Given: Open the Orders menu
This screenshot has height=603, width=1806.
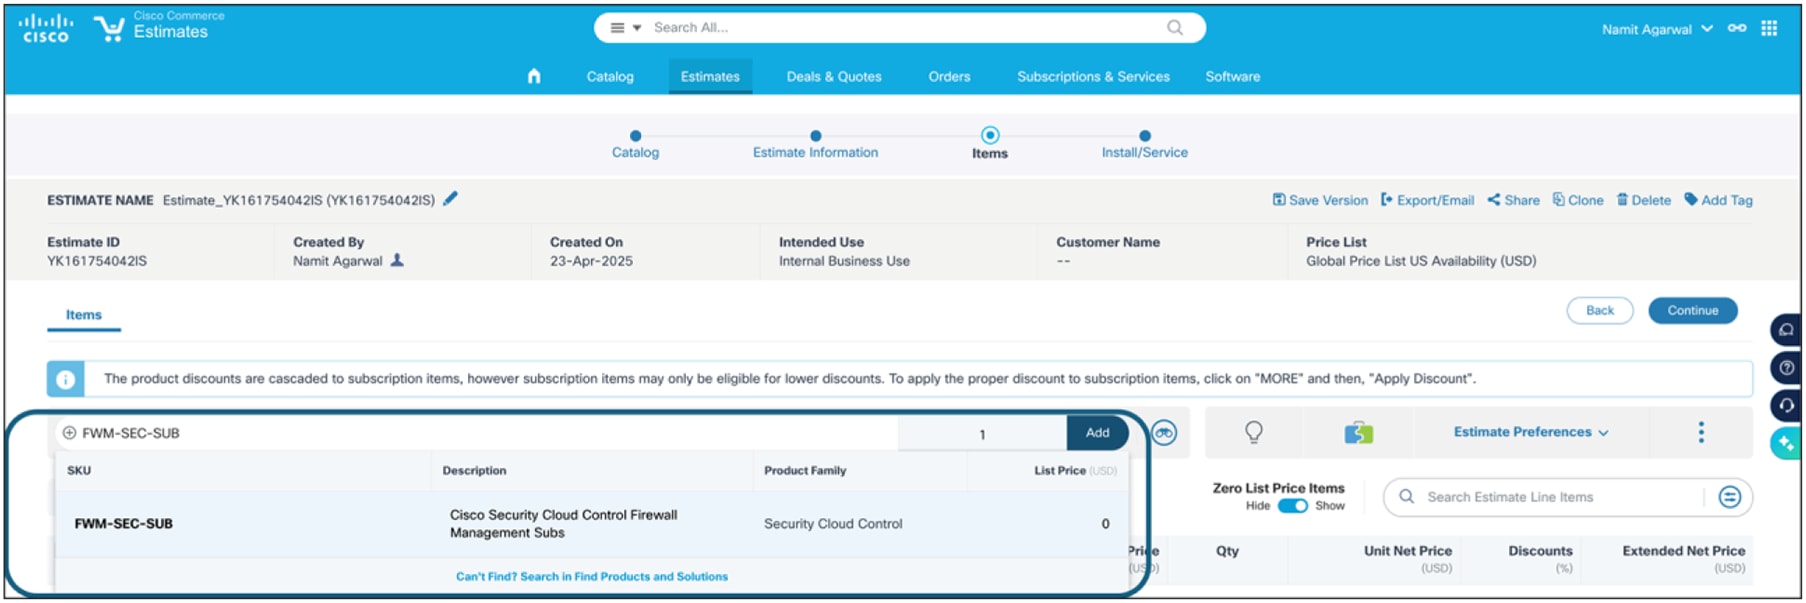Looking at the screenshot, I should [949, 76].
